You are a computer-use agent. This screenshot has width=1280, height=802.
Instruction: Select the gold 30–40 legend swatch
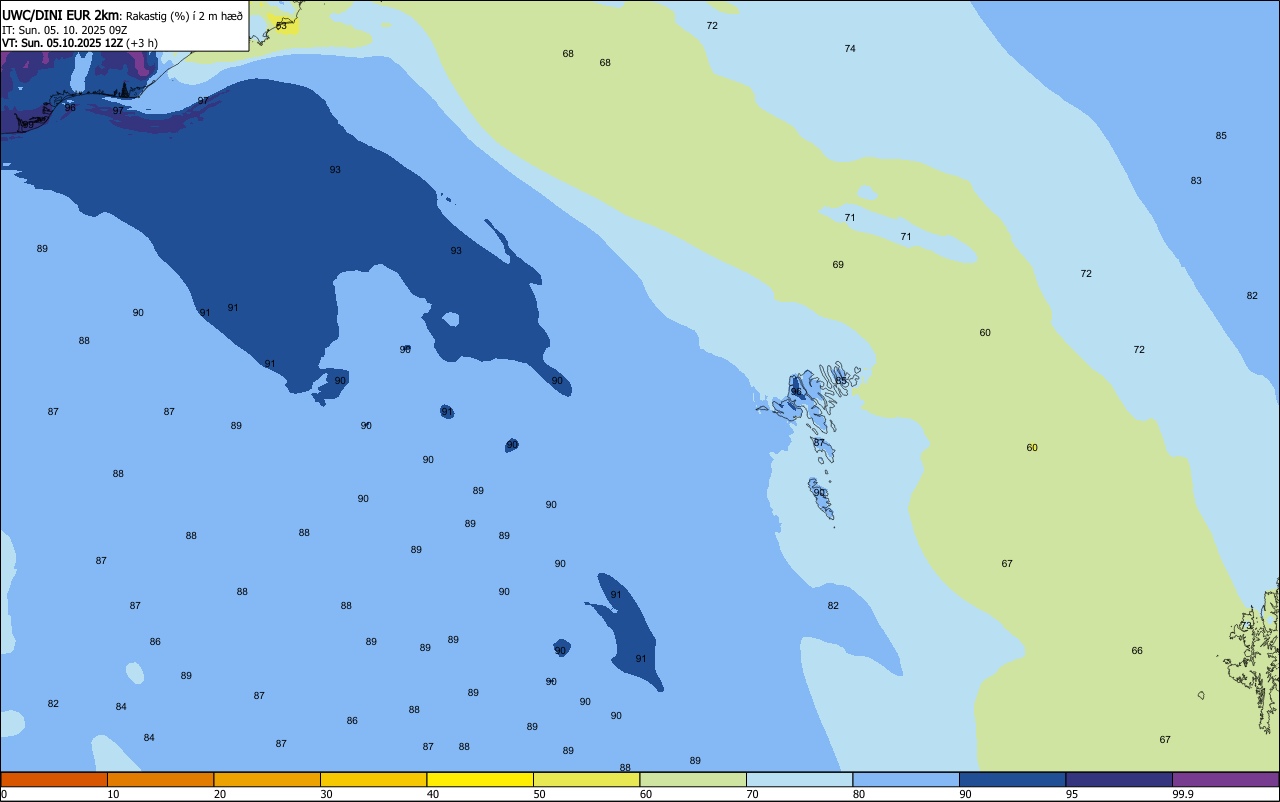(373, 779)
